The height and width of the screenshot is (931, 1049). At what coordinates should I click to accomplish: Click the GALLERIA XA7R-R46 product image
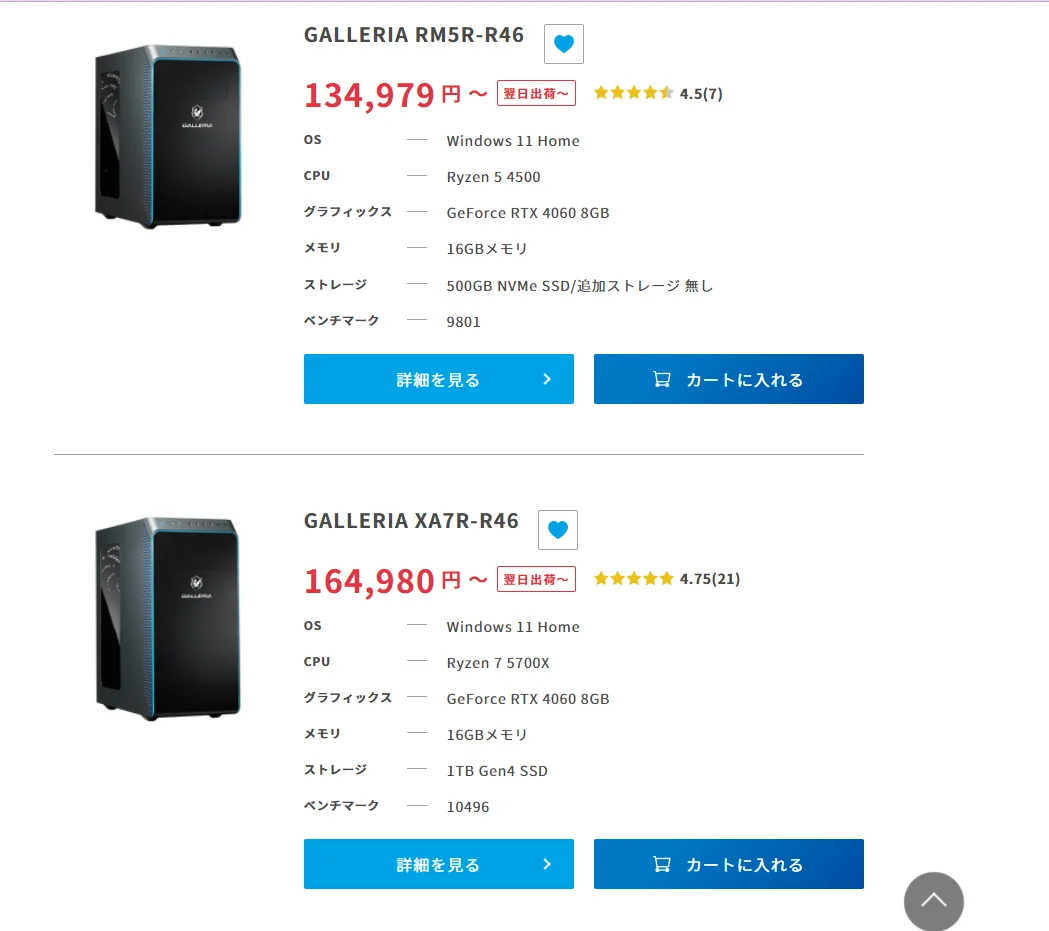point(168,618)
